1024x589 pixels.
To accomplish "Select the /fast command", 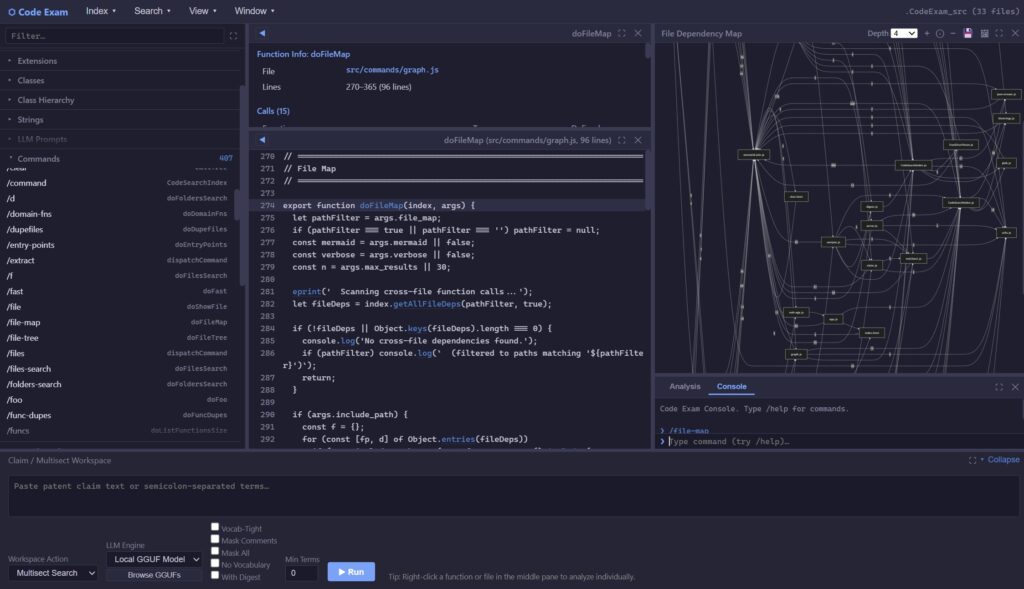I will tap(118, 291).
